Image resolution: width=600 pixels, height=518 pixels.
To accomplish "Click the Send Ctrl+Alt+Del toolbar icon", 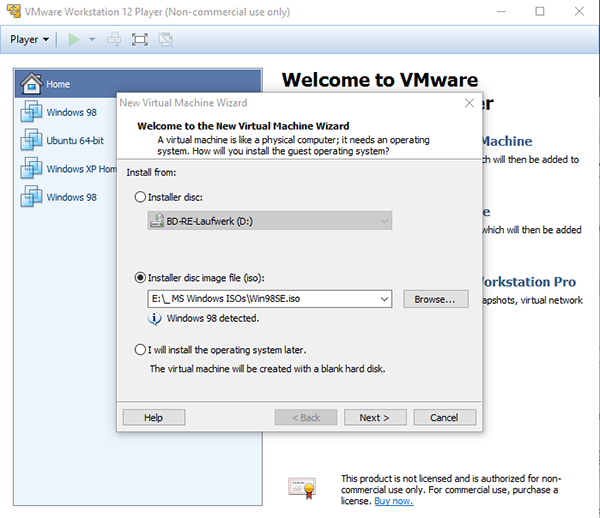I will (x=115, y=40).
